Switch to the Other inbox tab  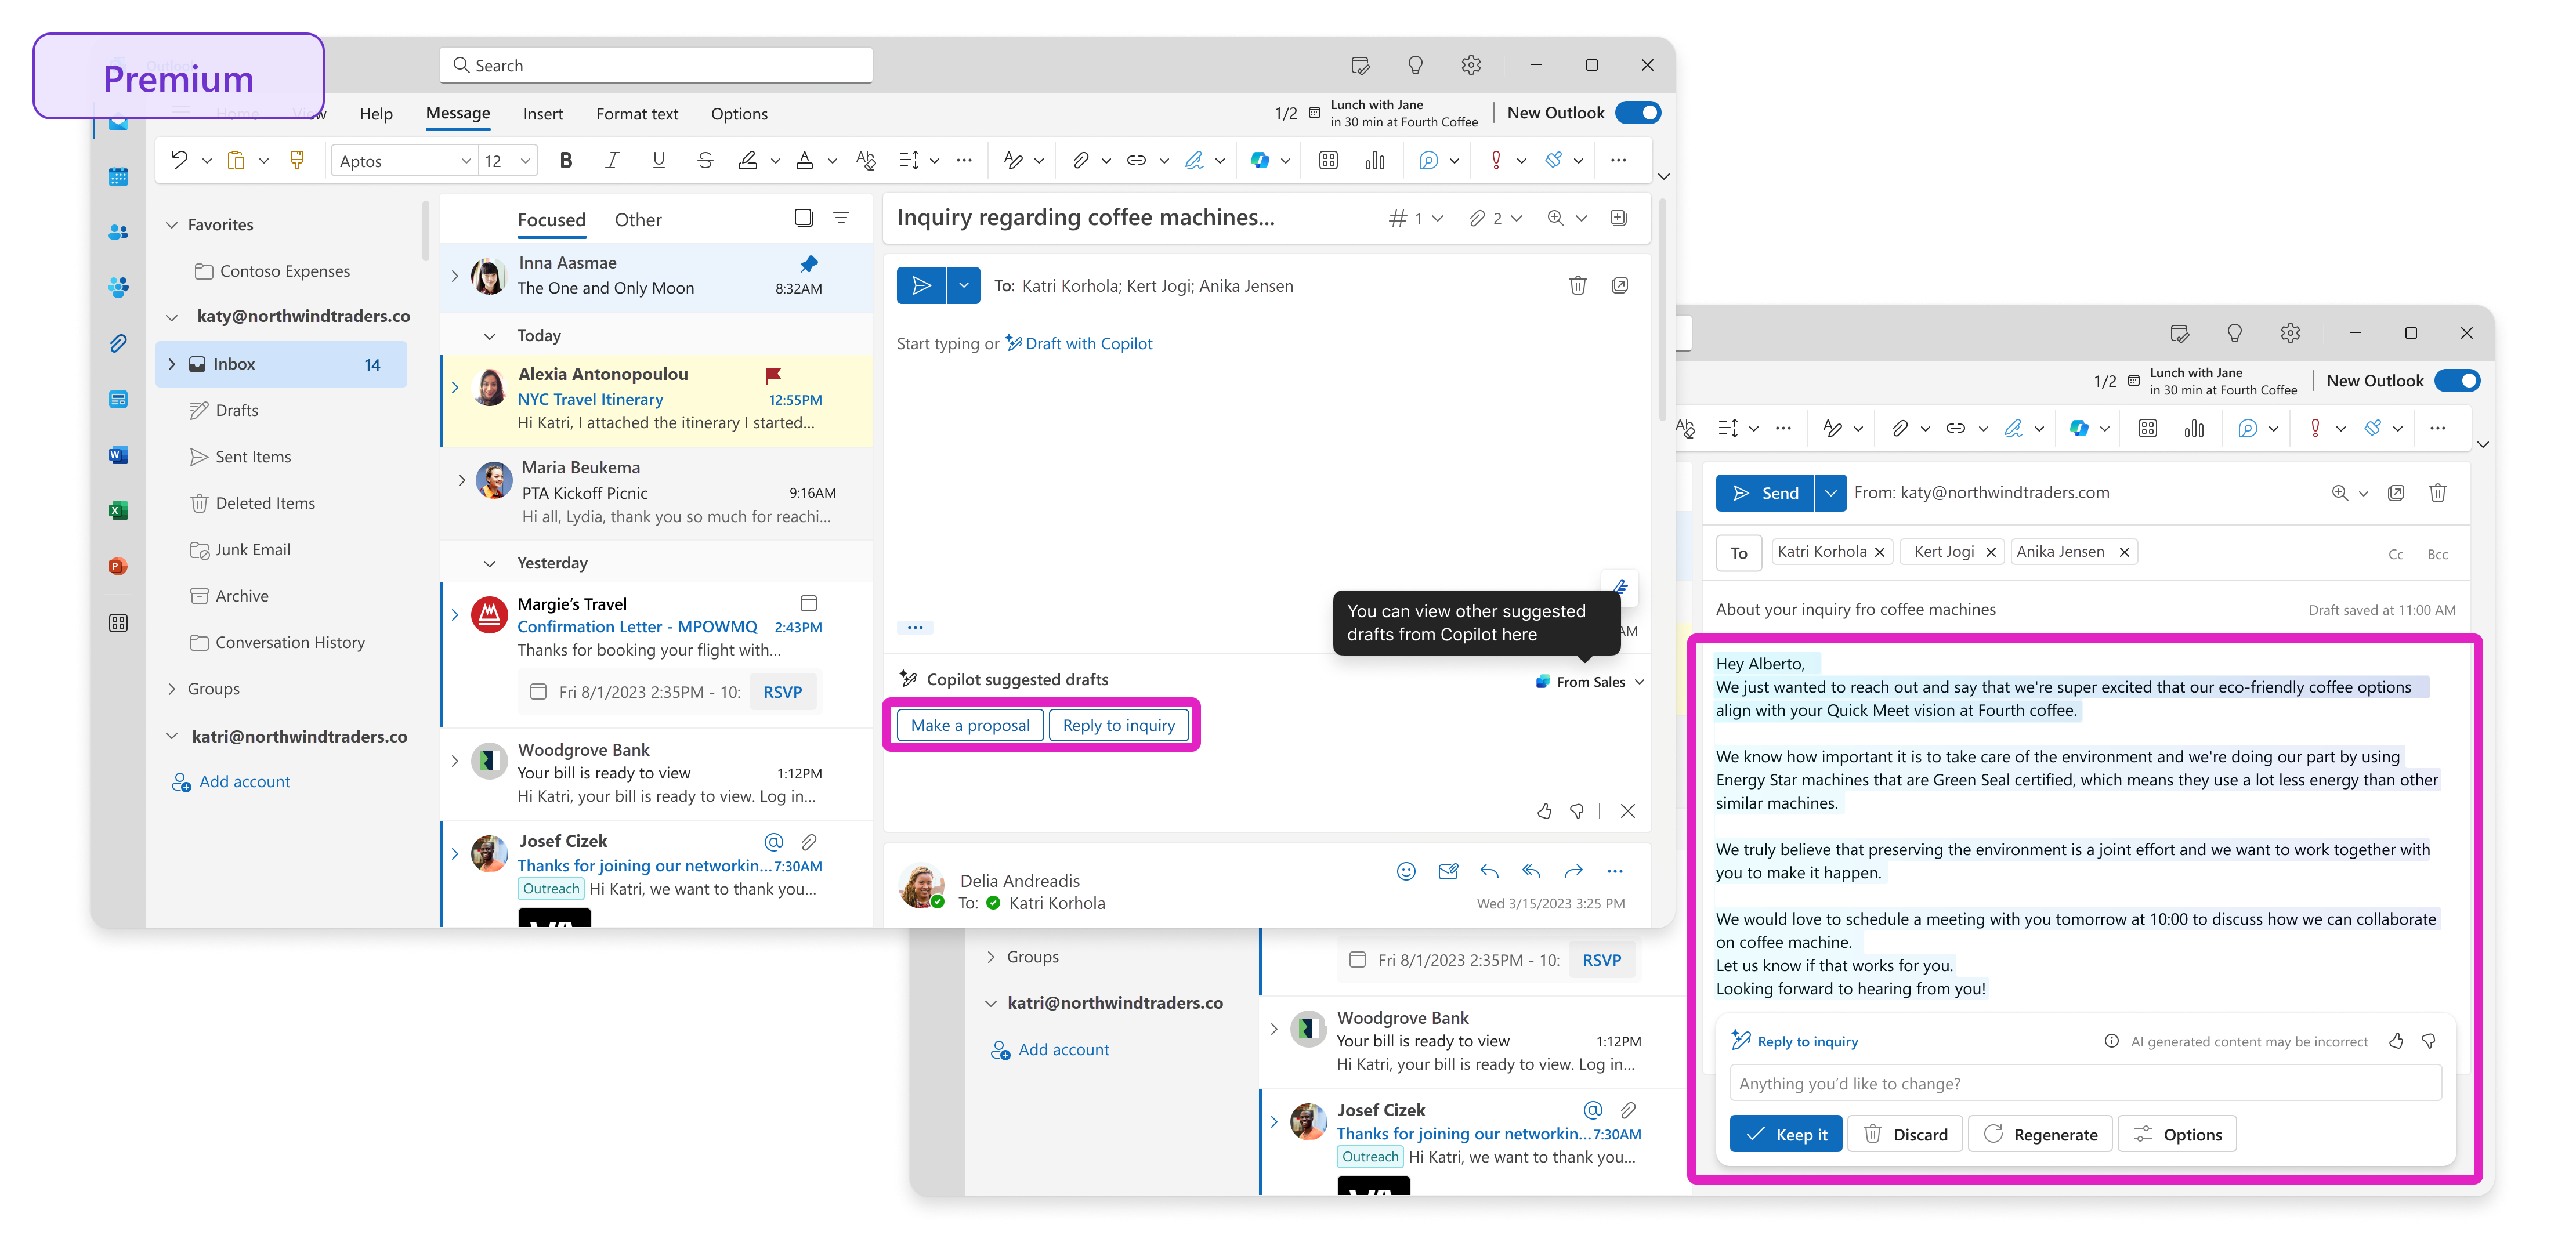pos(638,220)
